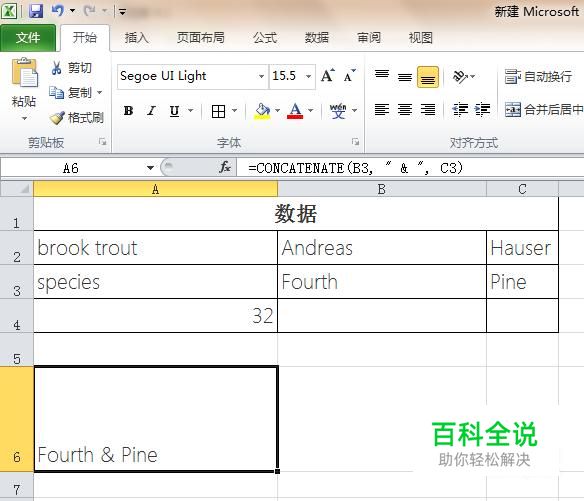584x501 pixels.
Task: Open the borders dropdown arrow
Action: pyautogui.click(x=235, y=111)
